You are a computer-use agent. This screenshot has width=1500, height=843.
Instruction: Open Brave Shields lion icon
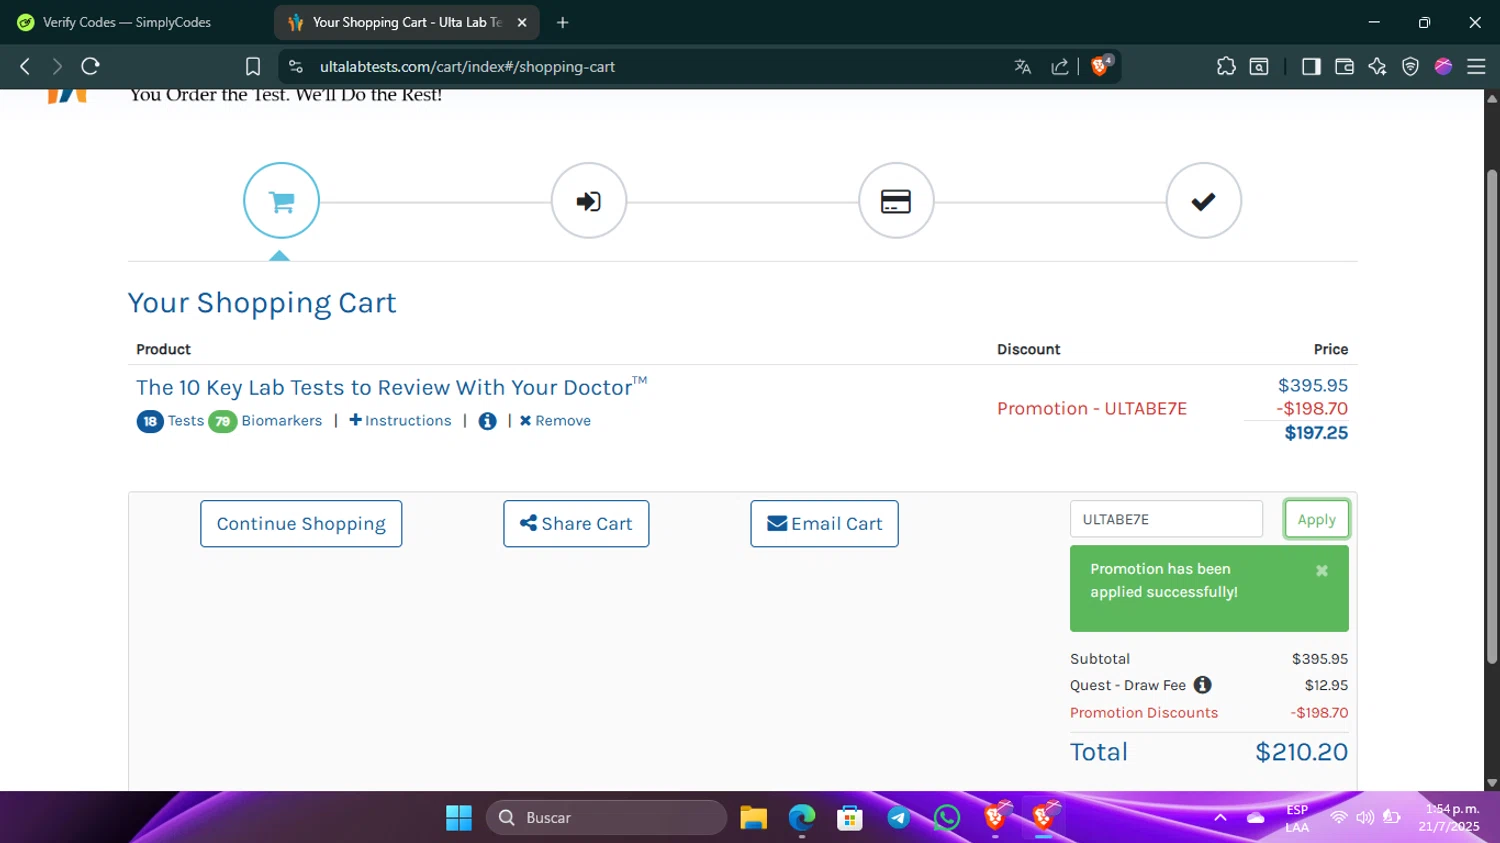click(x=1101, y=66)
